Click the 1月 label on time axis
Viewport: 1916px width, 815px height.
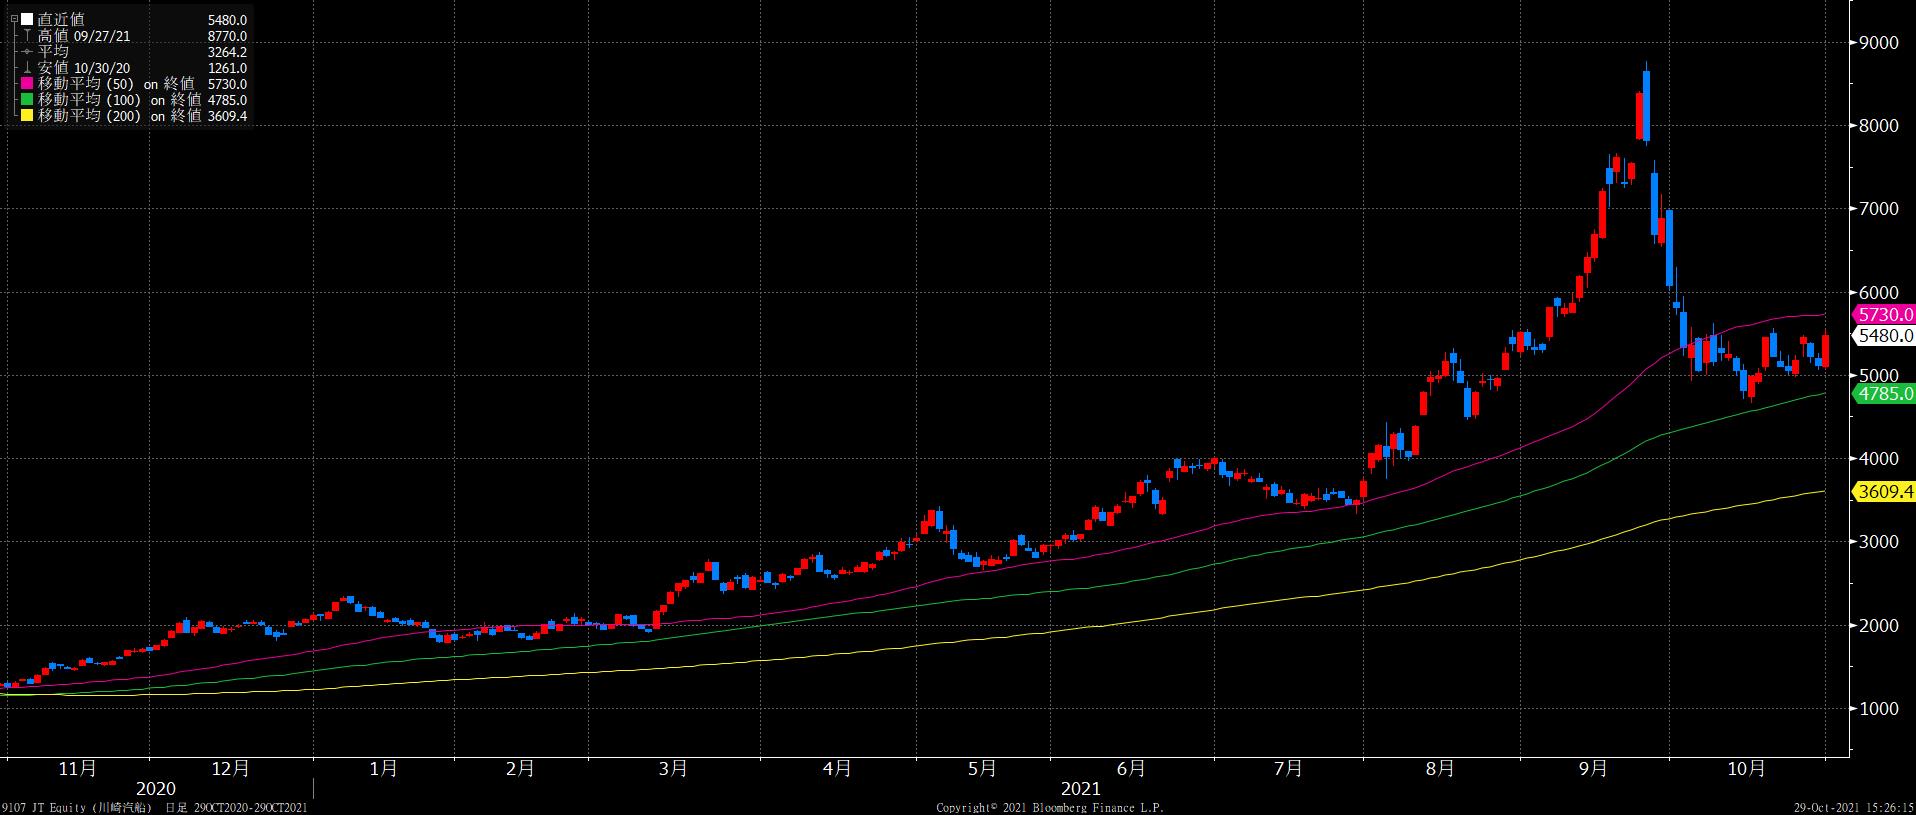(x=383, y=769)
